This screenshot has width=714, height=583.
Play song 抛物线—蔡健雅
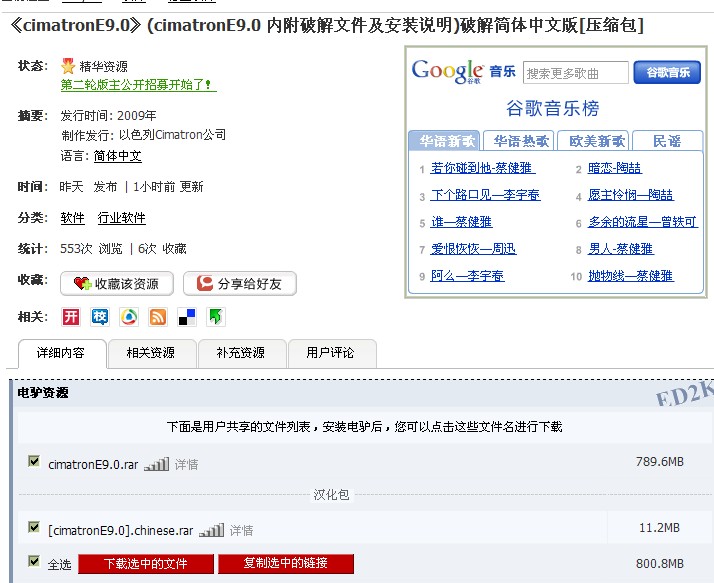pos(631,276)
